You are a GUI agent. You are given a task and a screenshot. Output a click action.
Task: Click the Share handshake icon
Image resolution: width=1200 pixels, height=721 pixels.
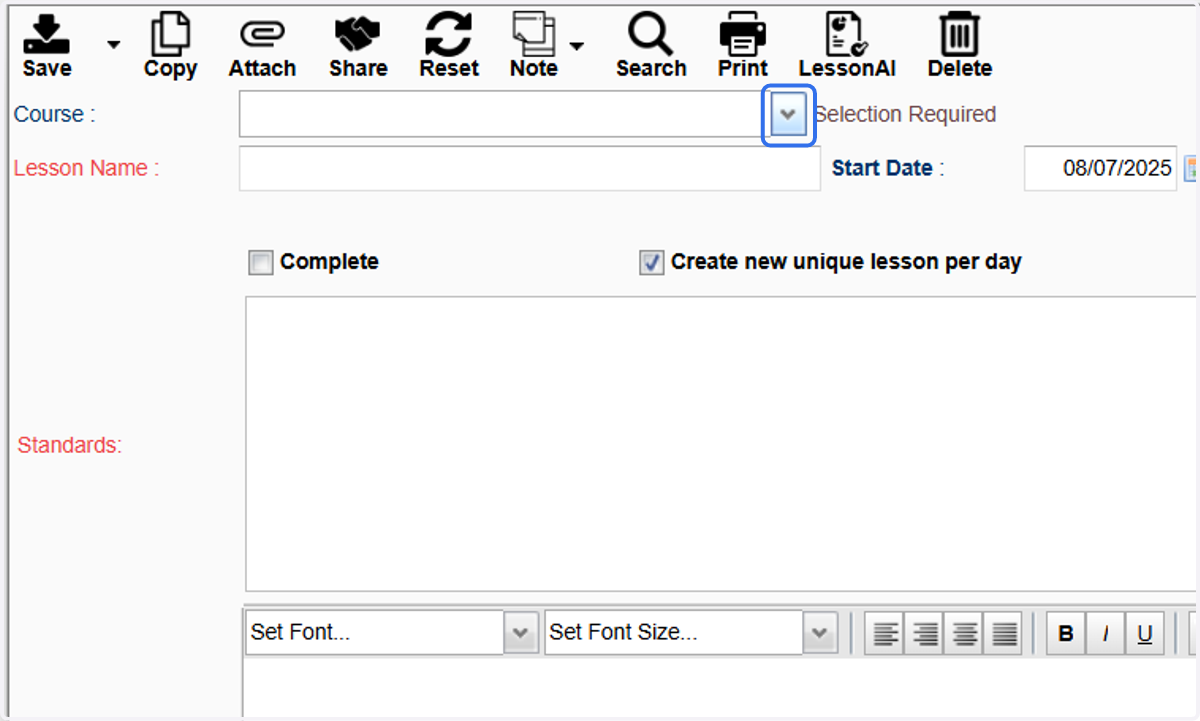(x=358, y=45)
